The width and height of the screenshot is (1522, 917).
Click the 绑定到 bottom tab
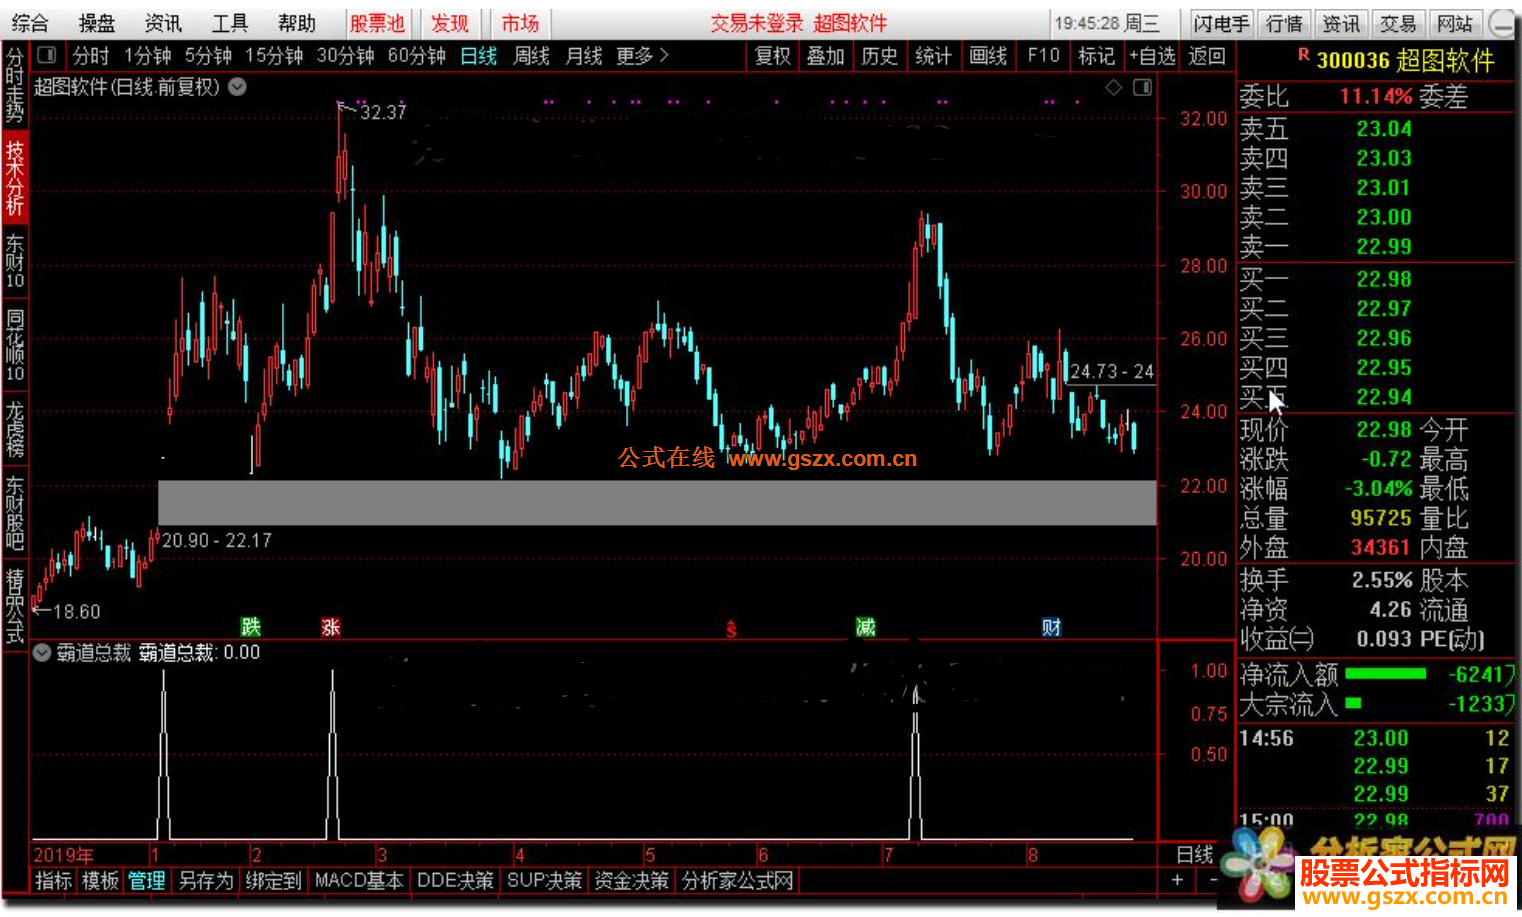(273, 881)
